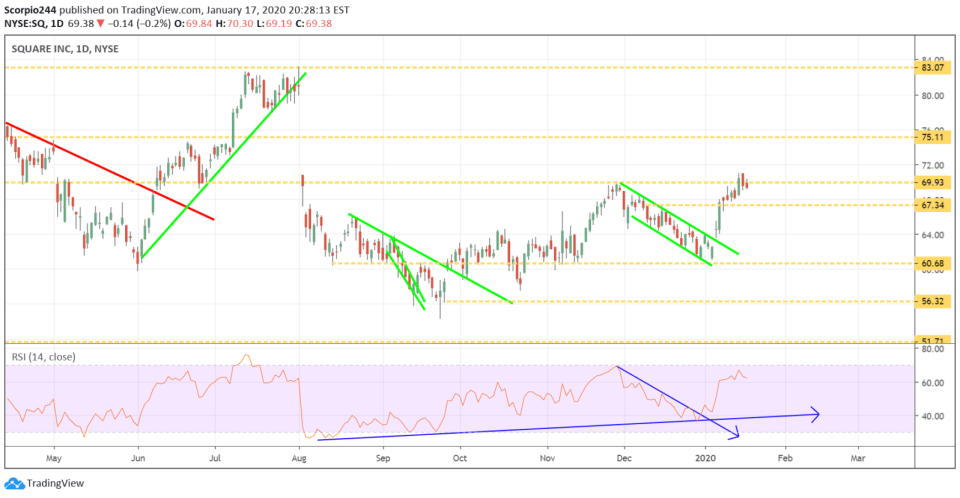Click the RSI (14, close) indicator label
Screen dimensions: 960x498
click(43, 357)
